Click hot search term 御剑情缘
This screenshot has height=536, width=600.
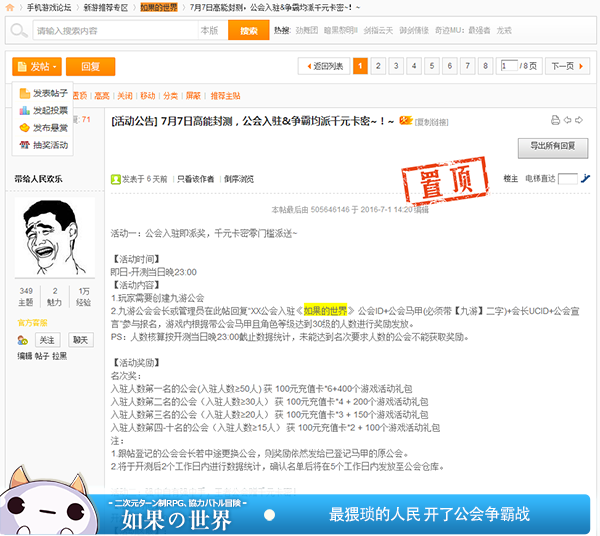(x=414, y=30)
